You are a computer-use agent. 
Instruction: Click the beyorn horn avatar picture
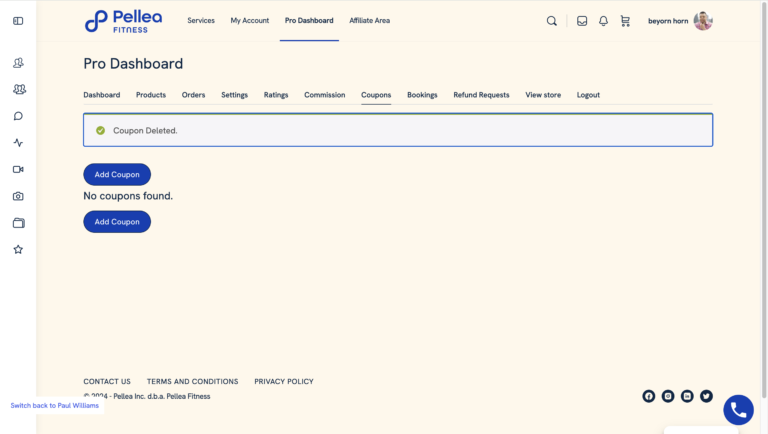[x=703, y=21]
